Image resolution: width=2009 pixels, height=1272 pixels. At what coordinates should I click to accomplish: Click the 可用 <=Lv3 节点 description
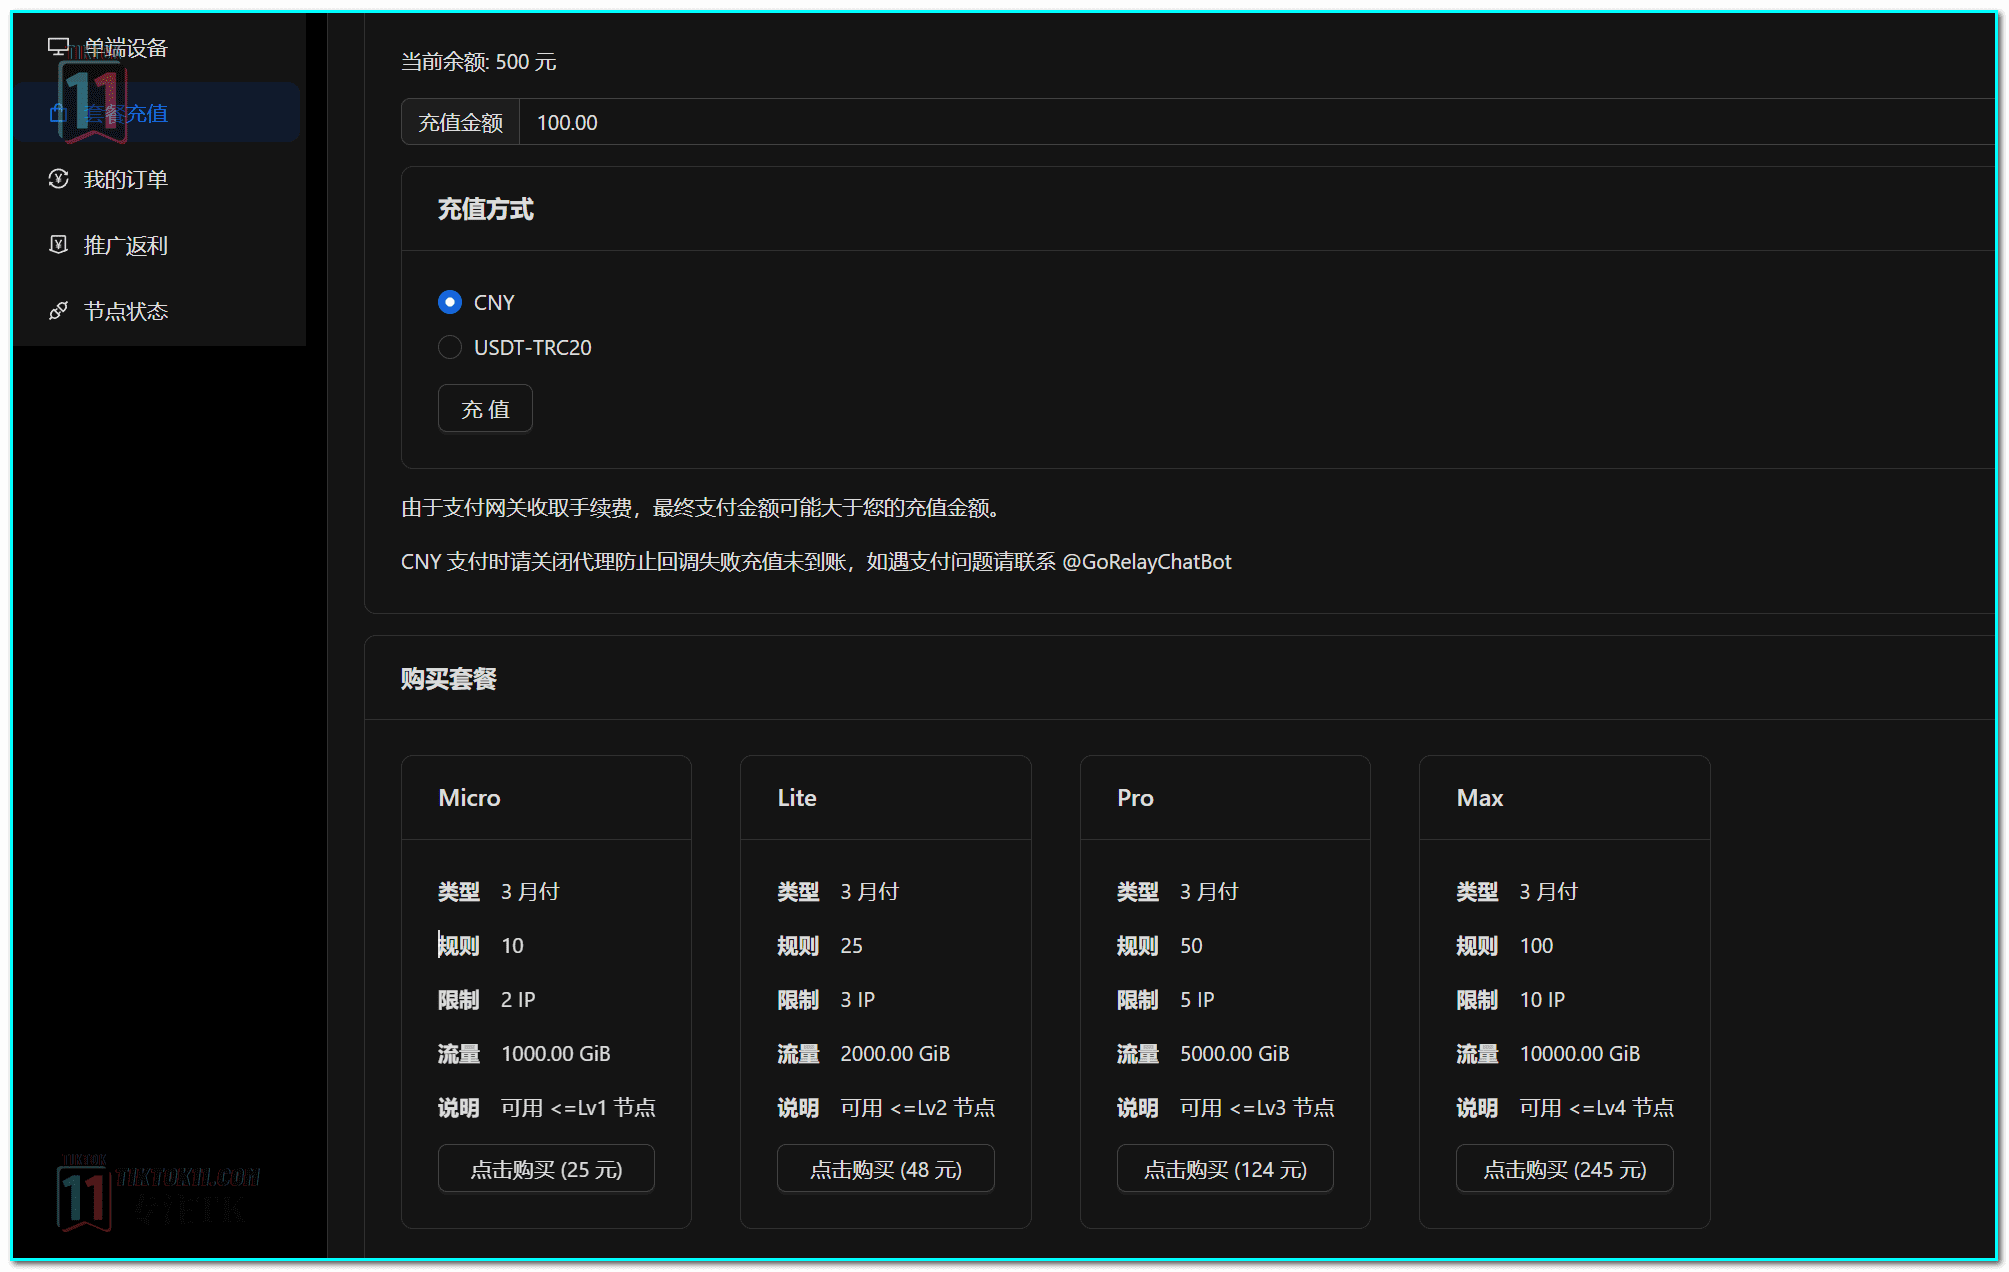tap(1257, 1108)
